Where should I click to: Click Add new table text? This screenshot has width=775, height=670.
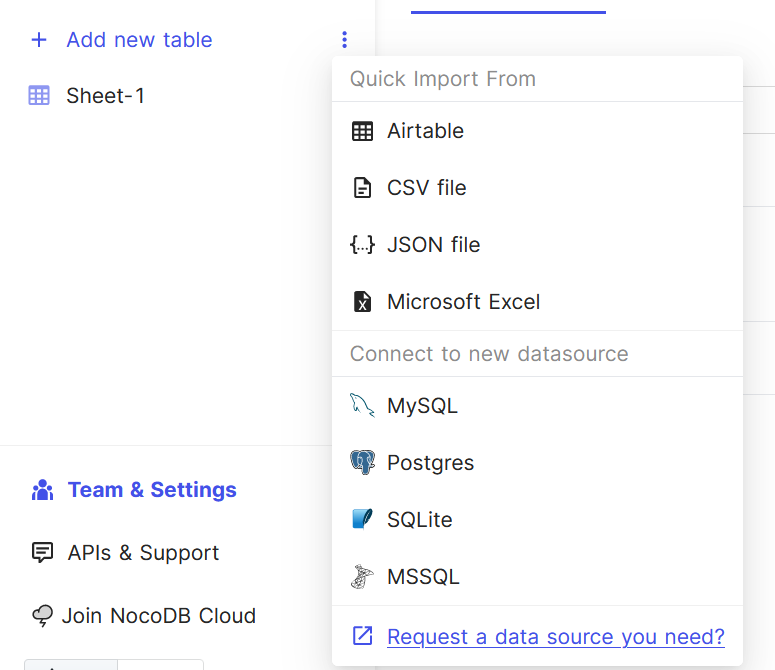pyautogui.click(x=139, y=40)
